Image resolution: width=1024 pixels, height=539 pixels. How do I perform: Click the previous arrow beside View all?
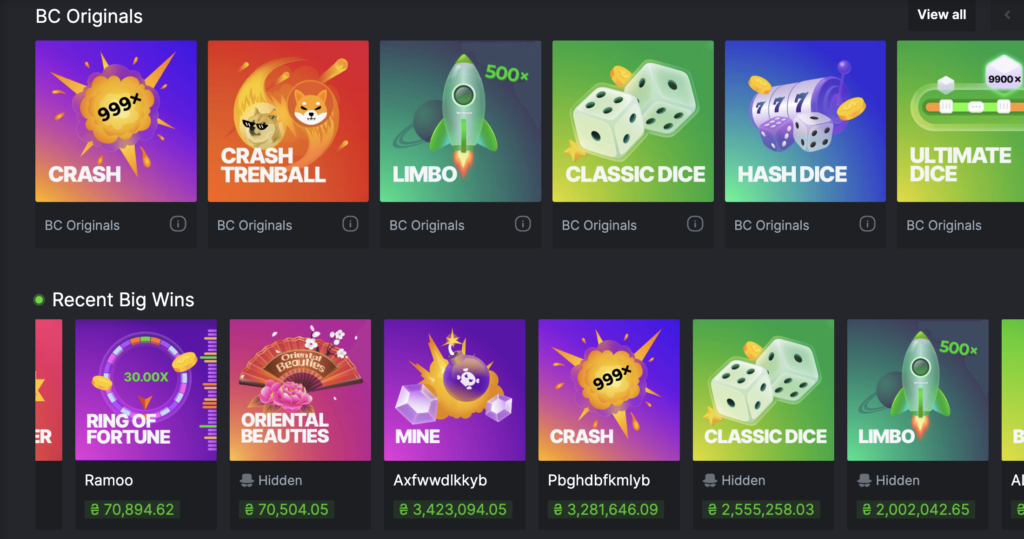(1006, 14)
